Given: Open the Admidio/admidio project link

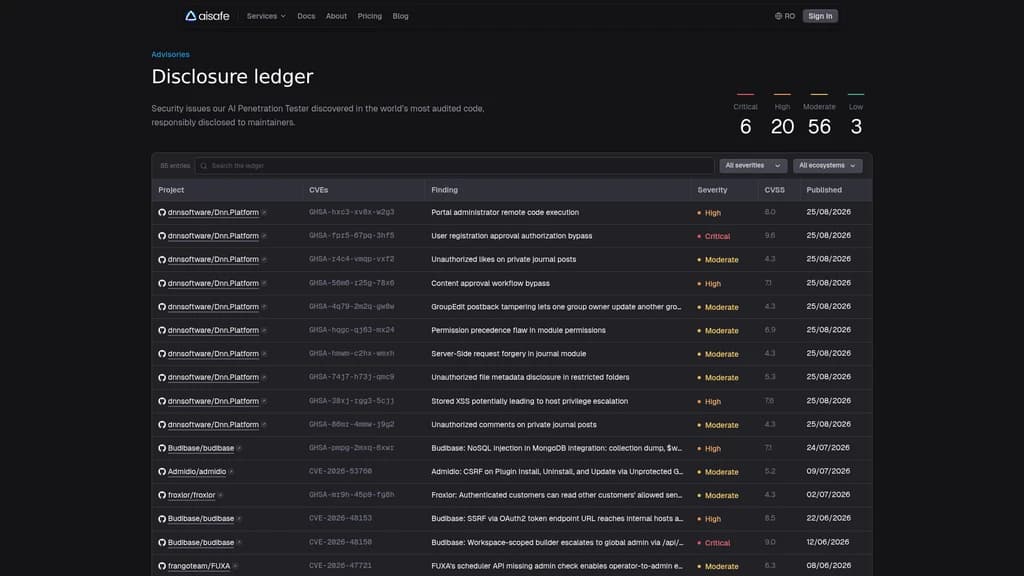Looking at the screenshot, I should (x=197, y=472).
